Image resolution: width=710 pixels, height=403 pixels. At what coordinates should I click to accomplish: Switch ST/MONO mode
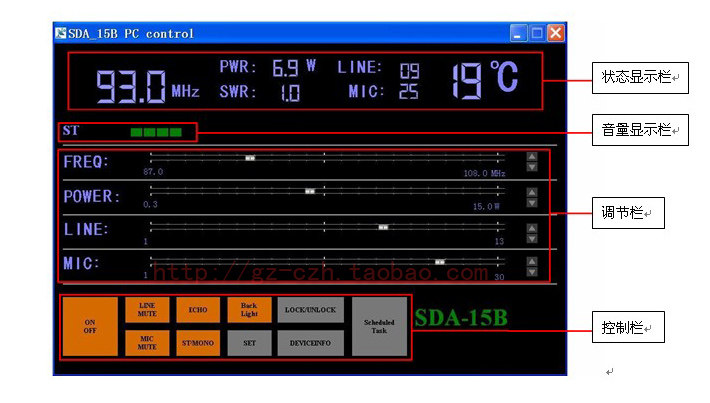(x=198, y=343)
